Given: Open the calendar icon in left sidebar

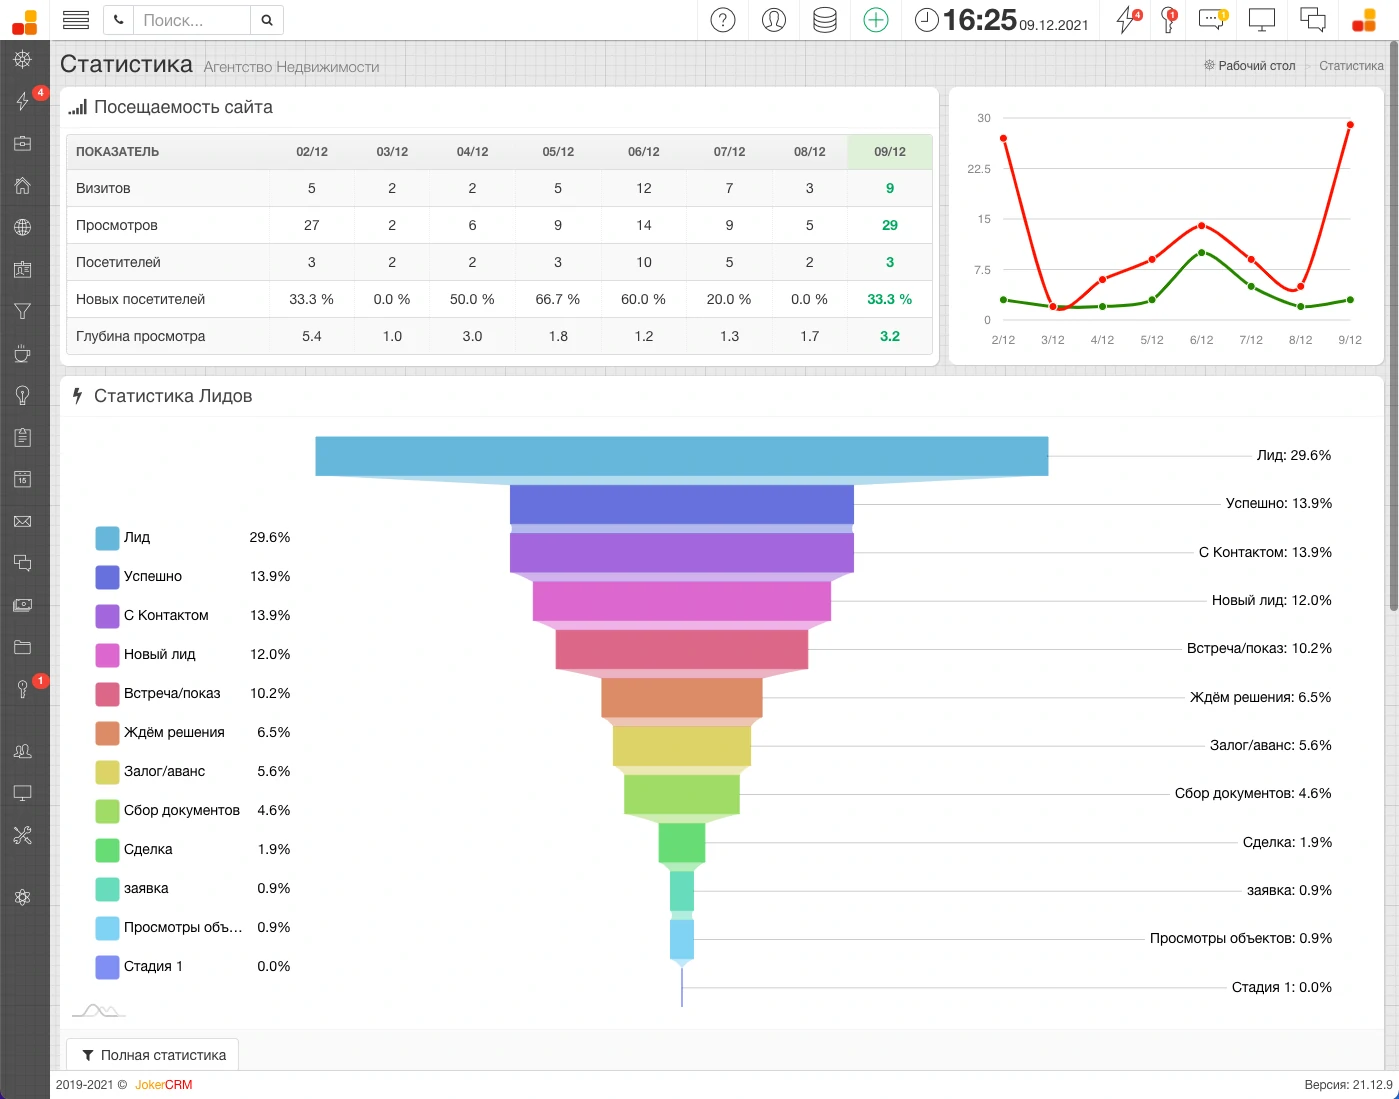Looking at the screenshot, I should click(22, 479).
